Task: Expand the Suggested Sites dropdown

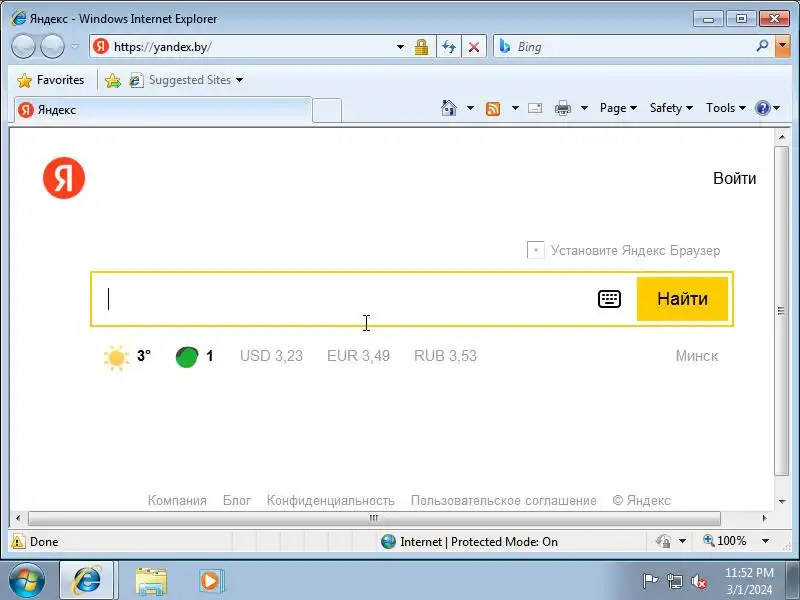Action: [239, 80]
